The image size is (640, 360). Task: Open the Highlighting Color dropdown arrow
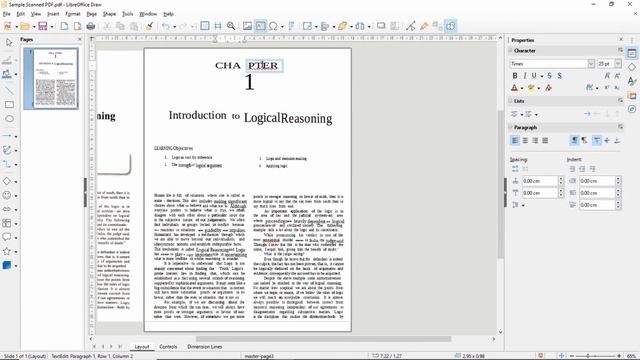[x=539, y=88]
